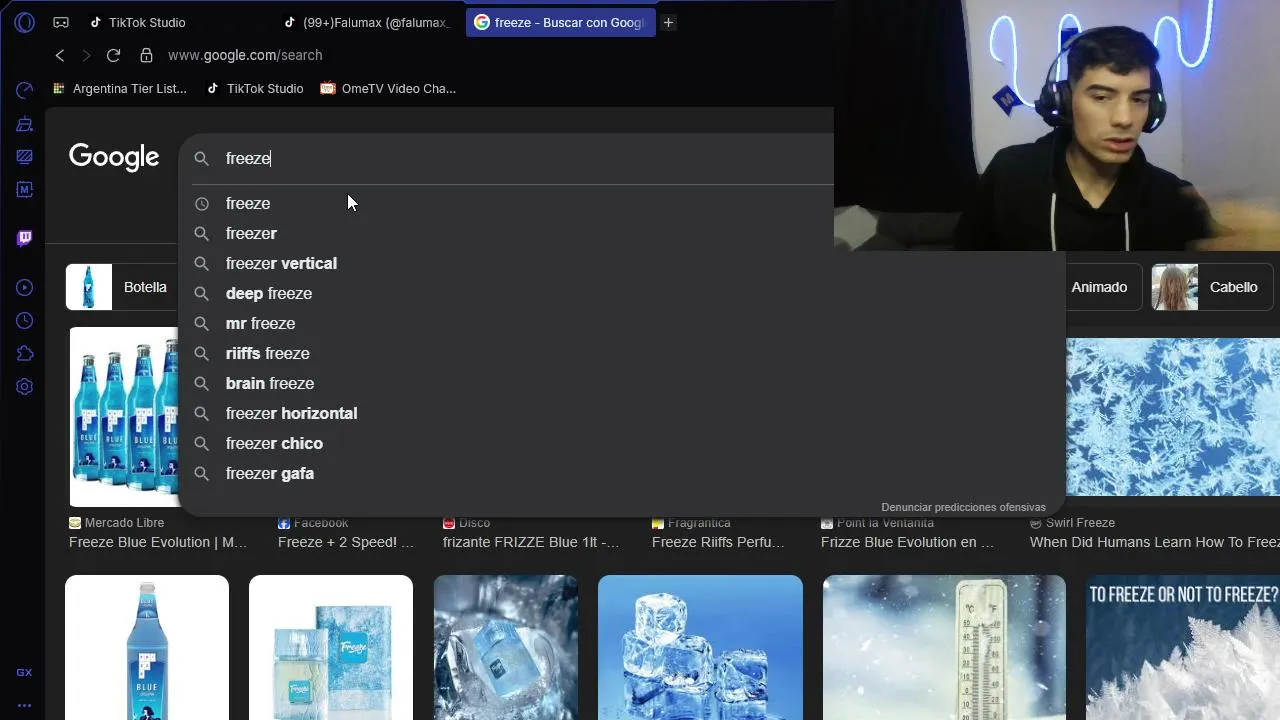
Task: Open GX Cleaner brush icon in sidebar
Action: click(25, 124)
